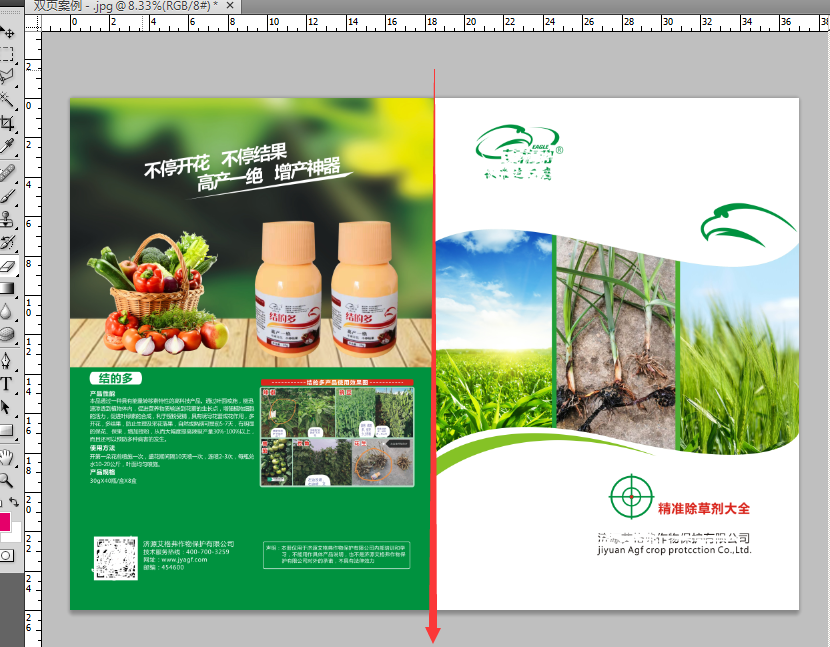The width and height of the screenshot is (830, 647).
Task: Click the vertical ruler at mark 14
Action: [30, 386]
